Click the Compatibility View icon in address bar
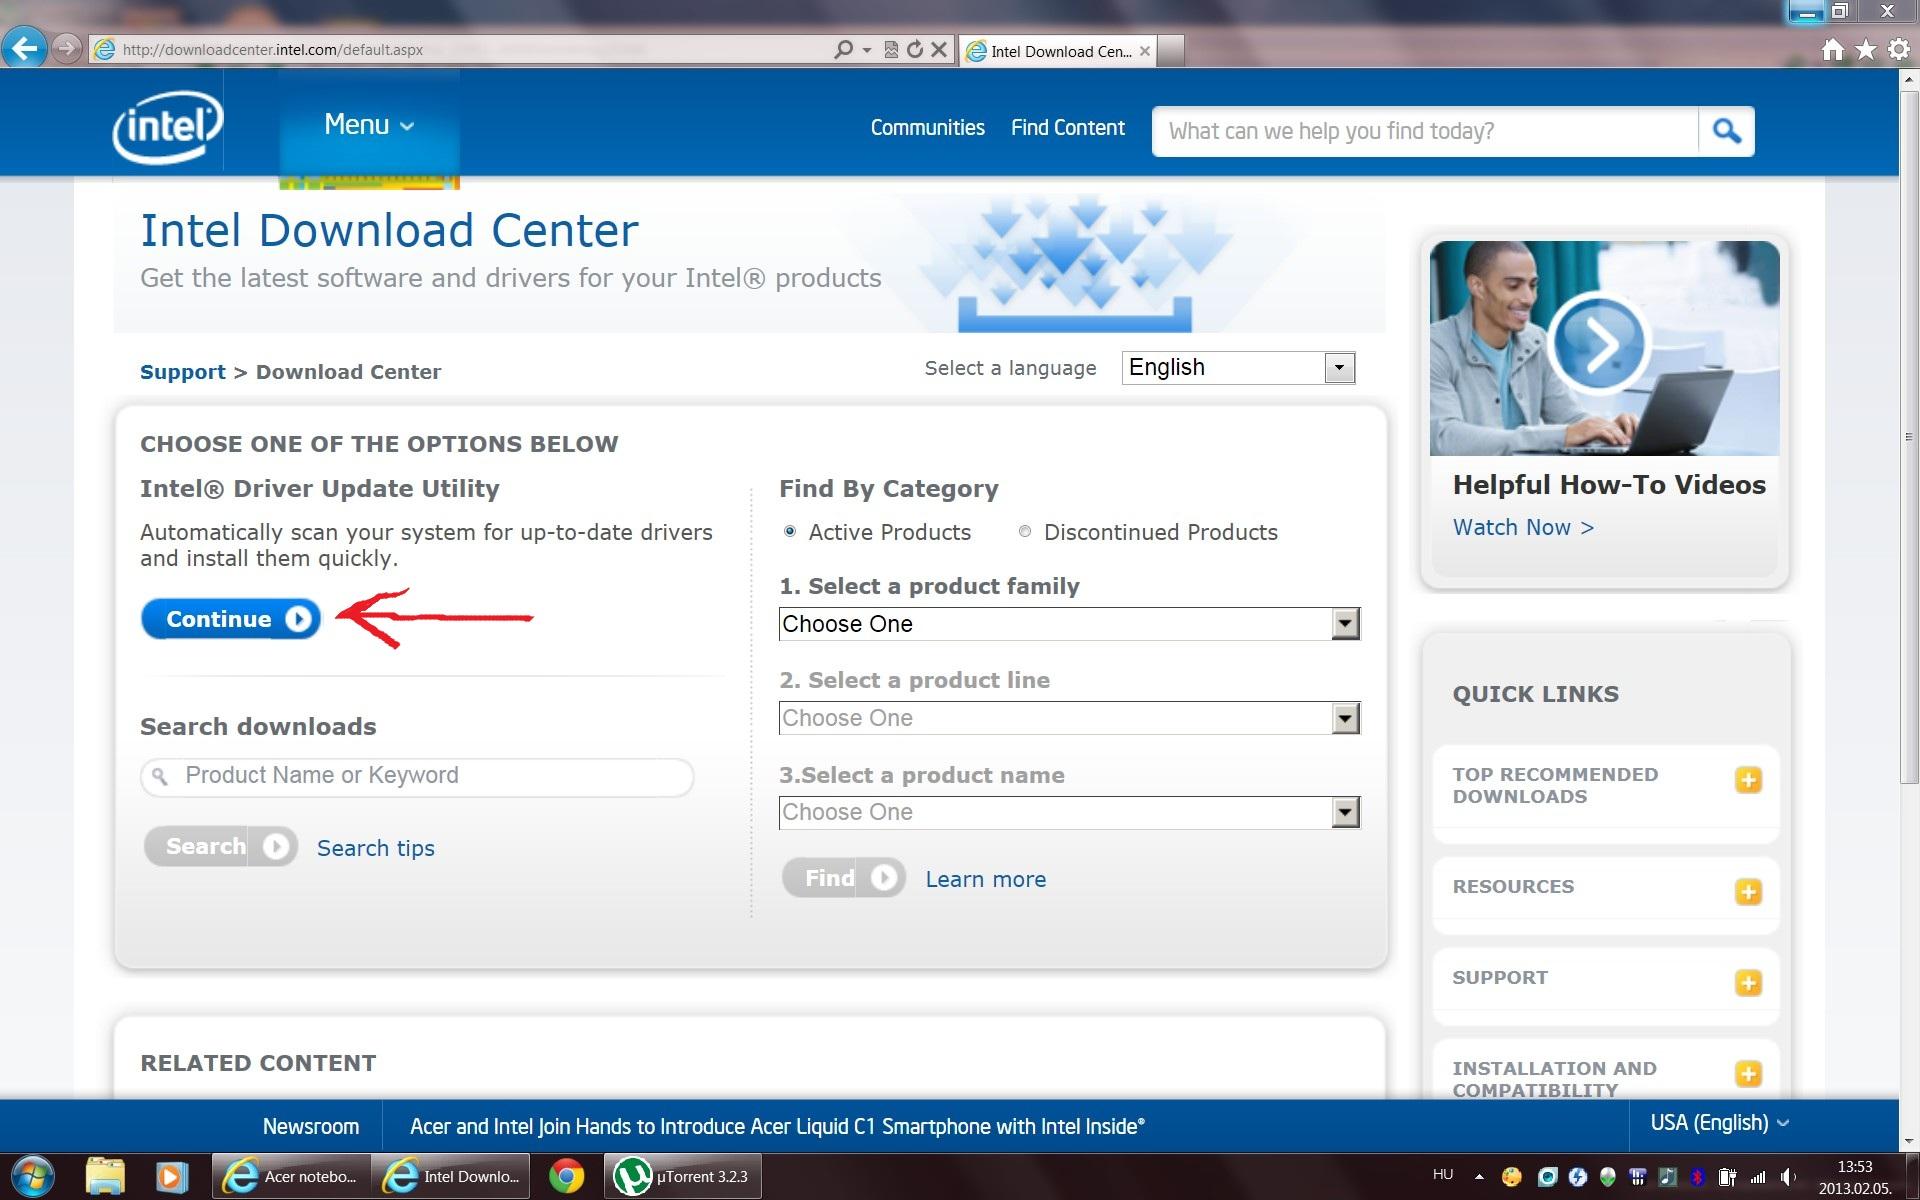This screenshot has width=1920, height=1200. tap(891, 49)
